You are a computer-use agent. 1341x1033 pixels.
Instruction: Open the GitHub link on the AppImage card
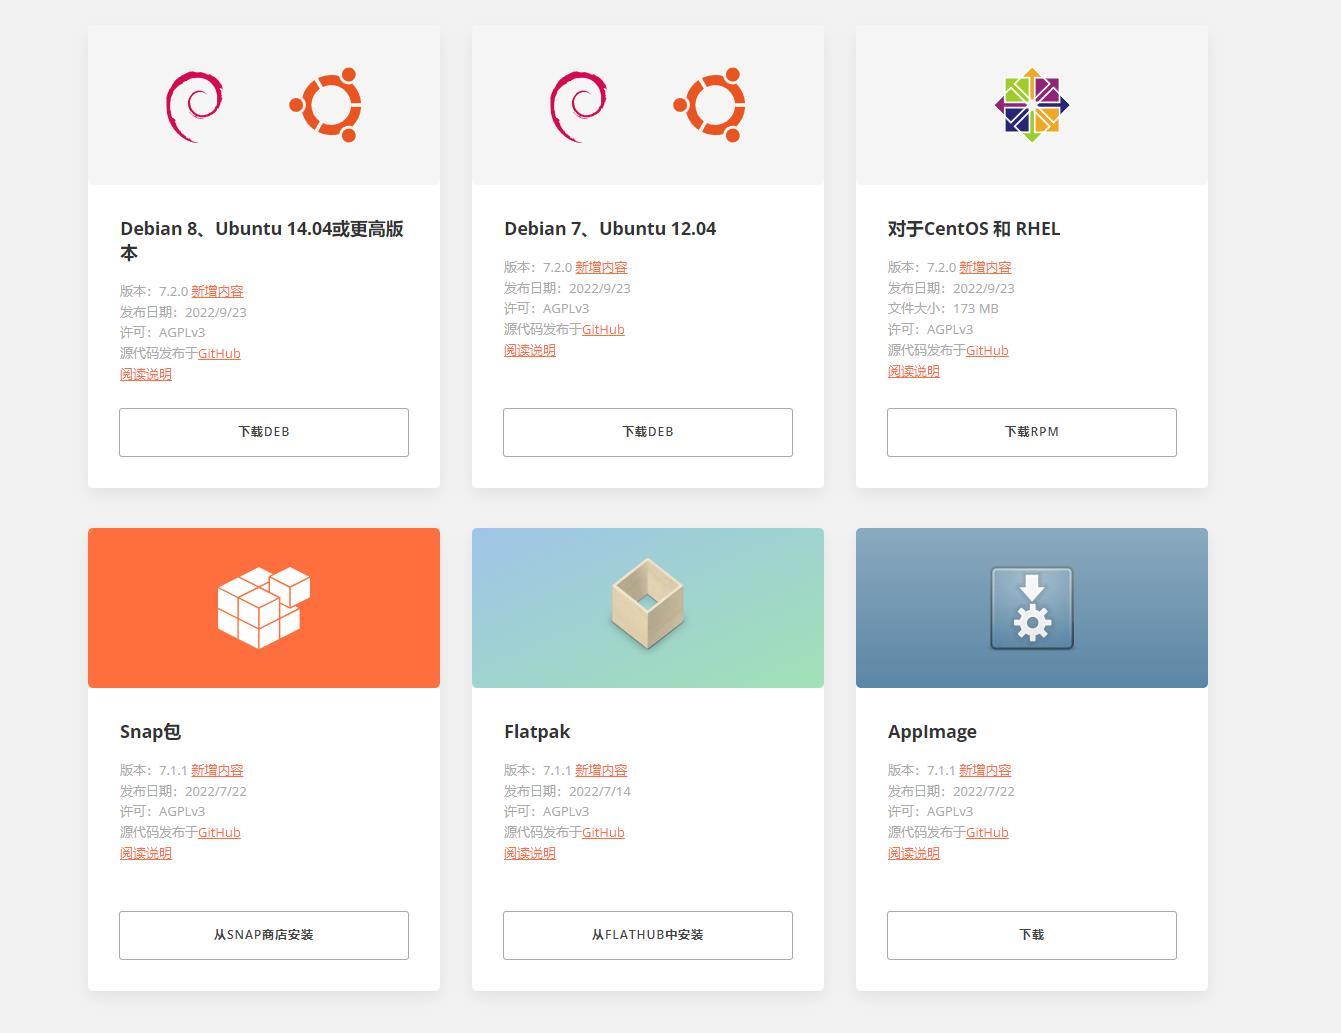[x=987, y=832]
